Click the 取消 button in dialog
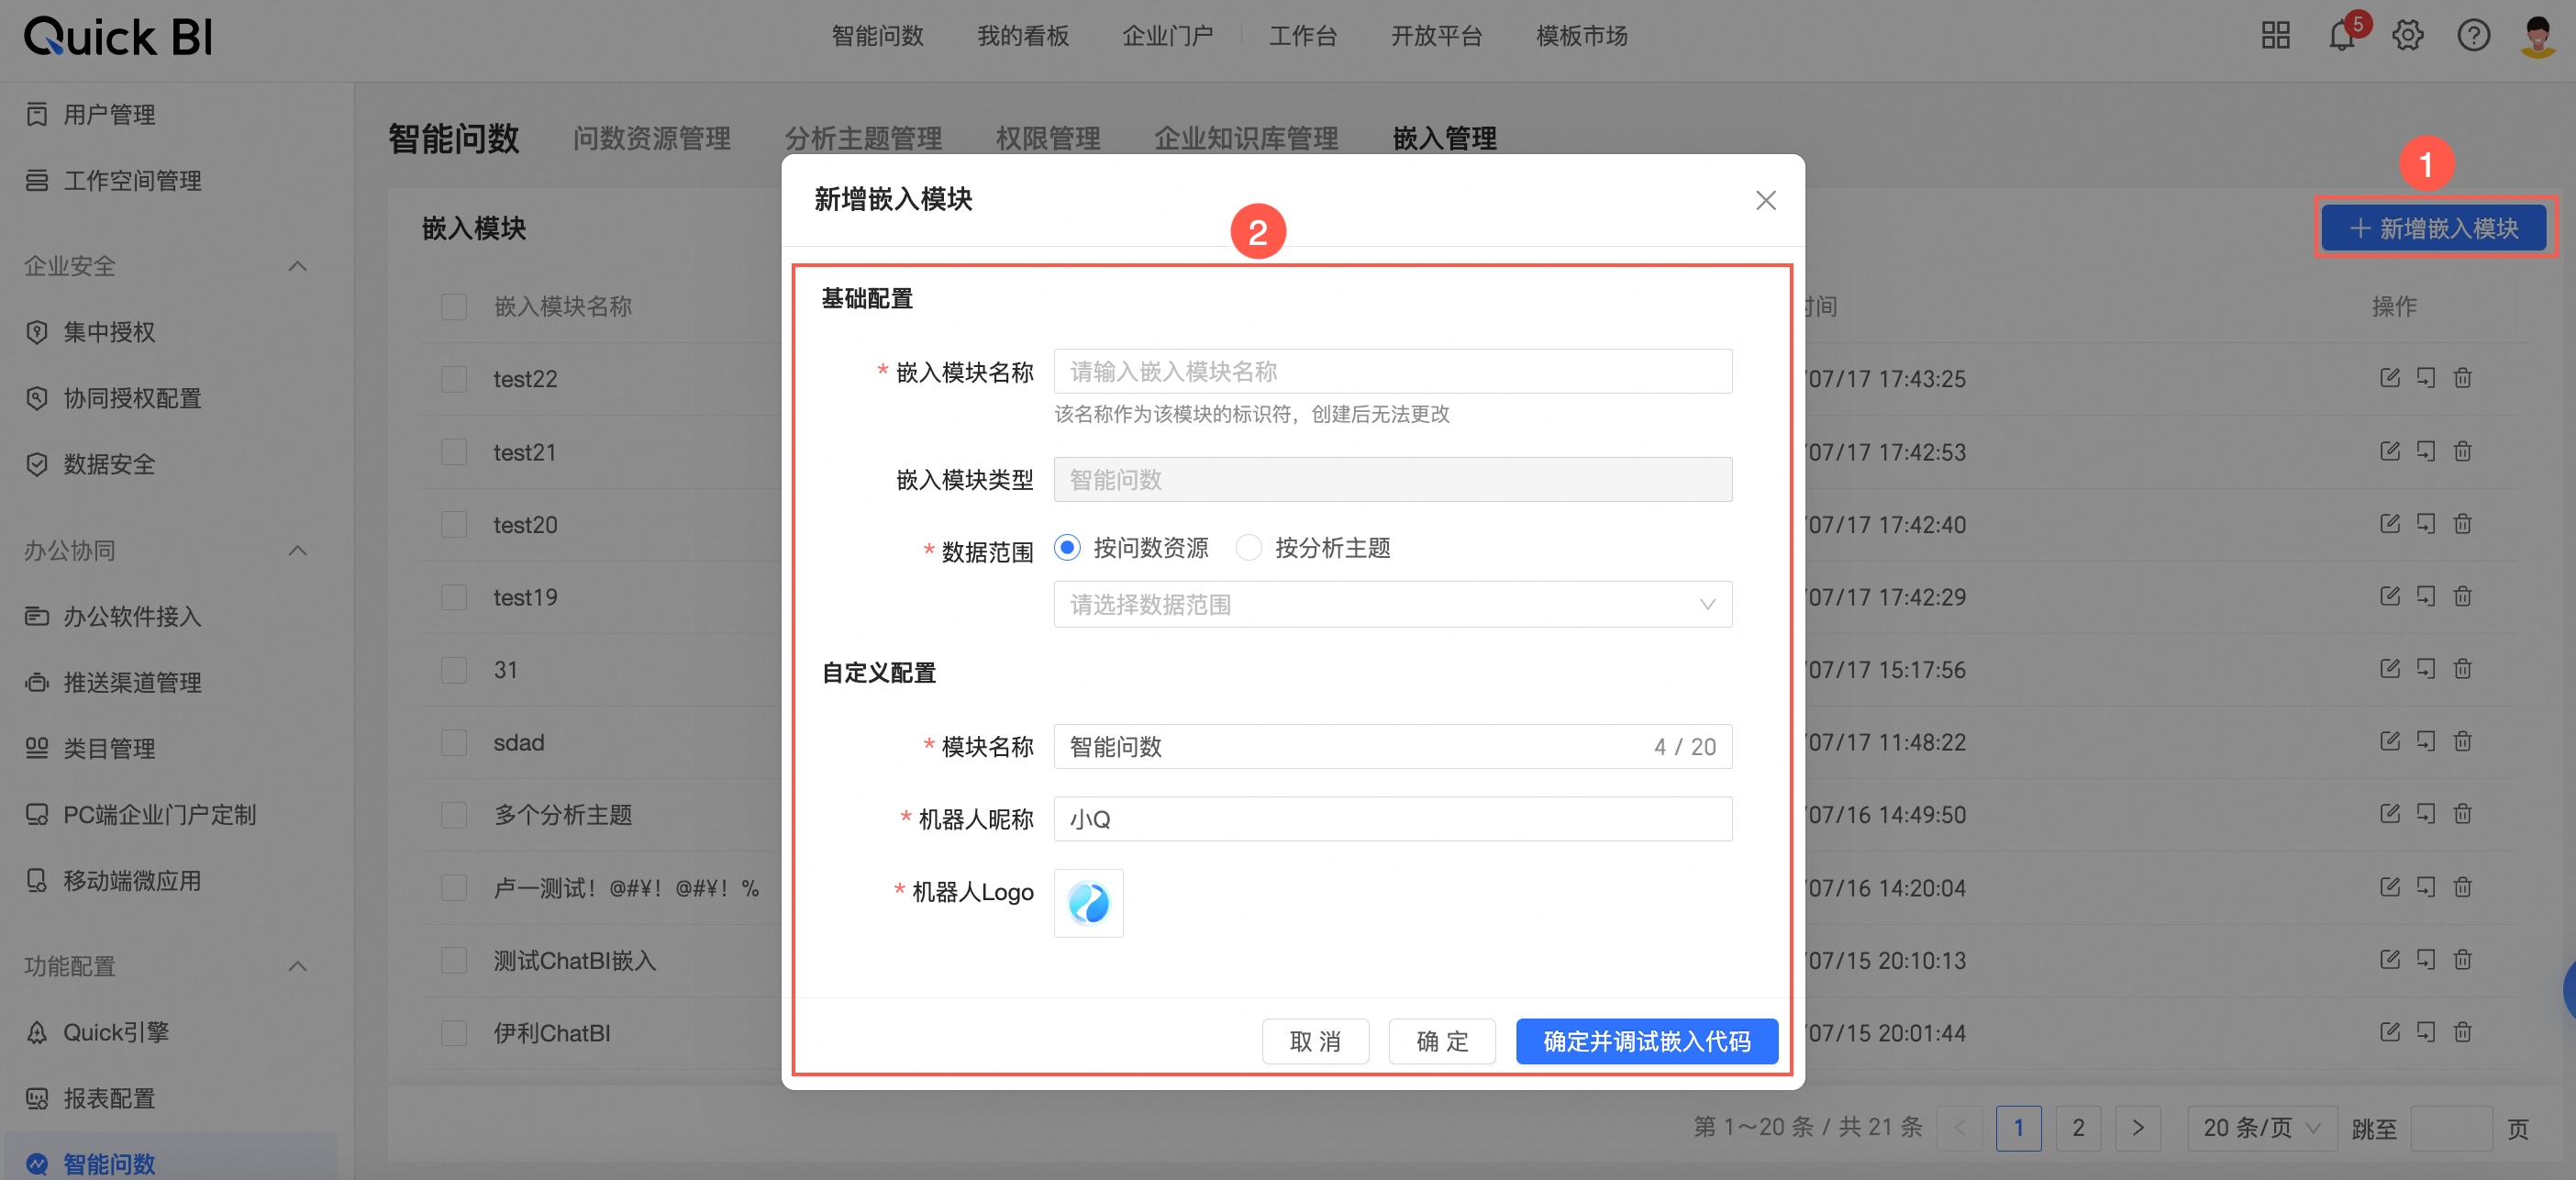This screenshot has height=1180, width=2576. (x=1315, y=1041)
